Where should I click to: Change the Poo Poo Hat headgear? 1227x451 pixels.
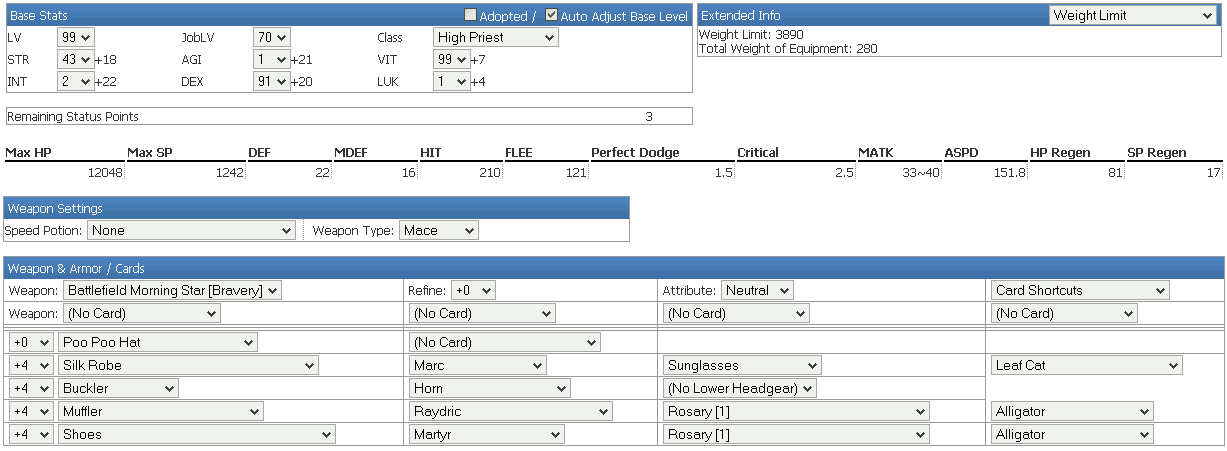tap(157, 342)
